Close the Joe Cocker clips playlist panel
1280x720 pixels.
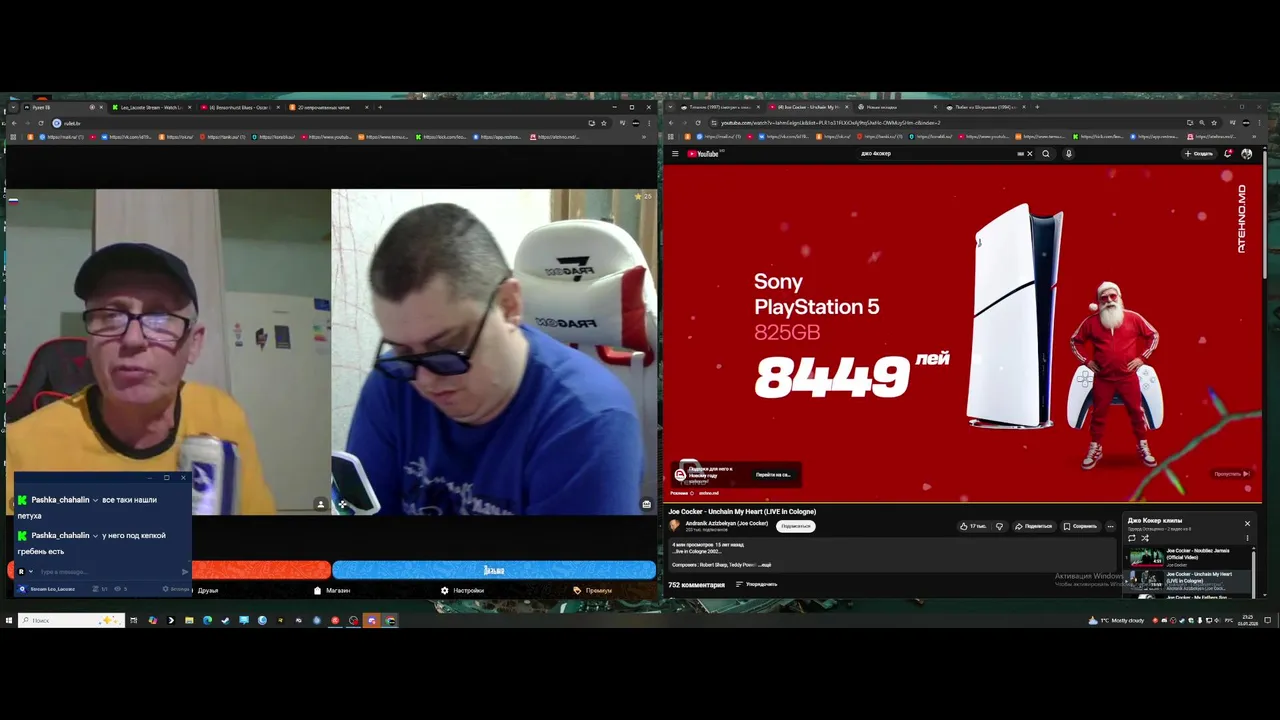pos(1247,523)
